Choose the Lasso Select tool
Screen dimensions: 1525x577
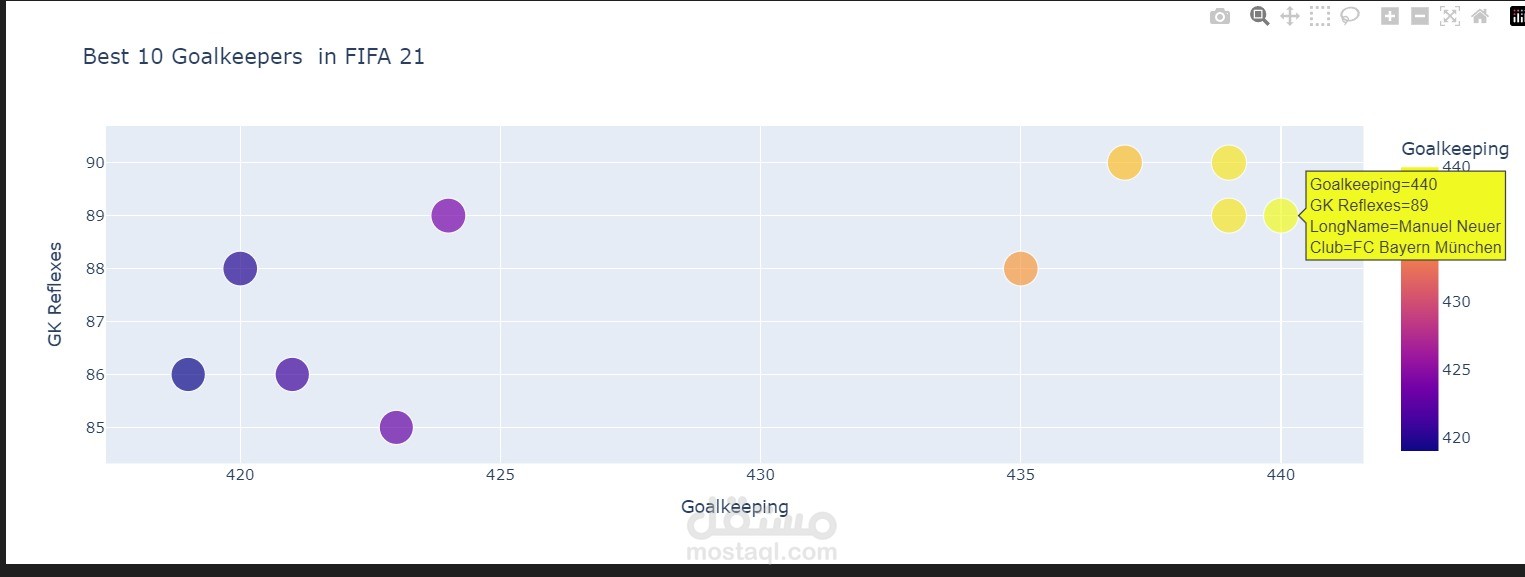(1350, 16)
